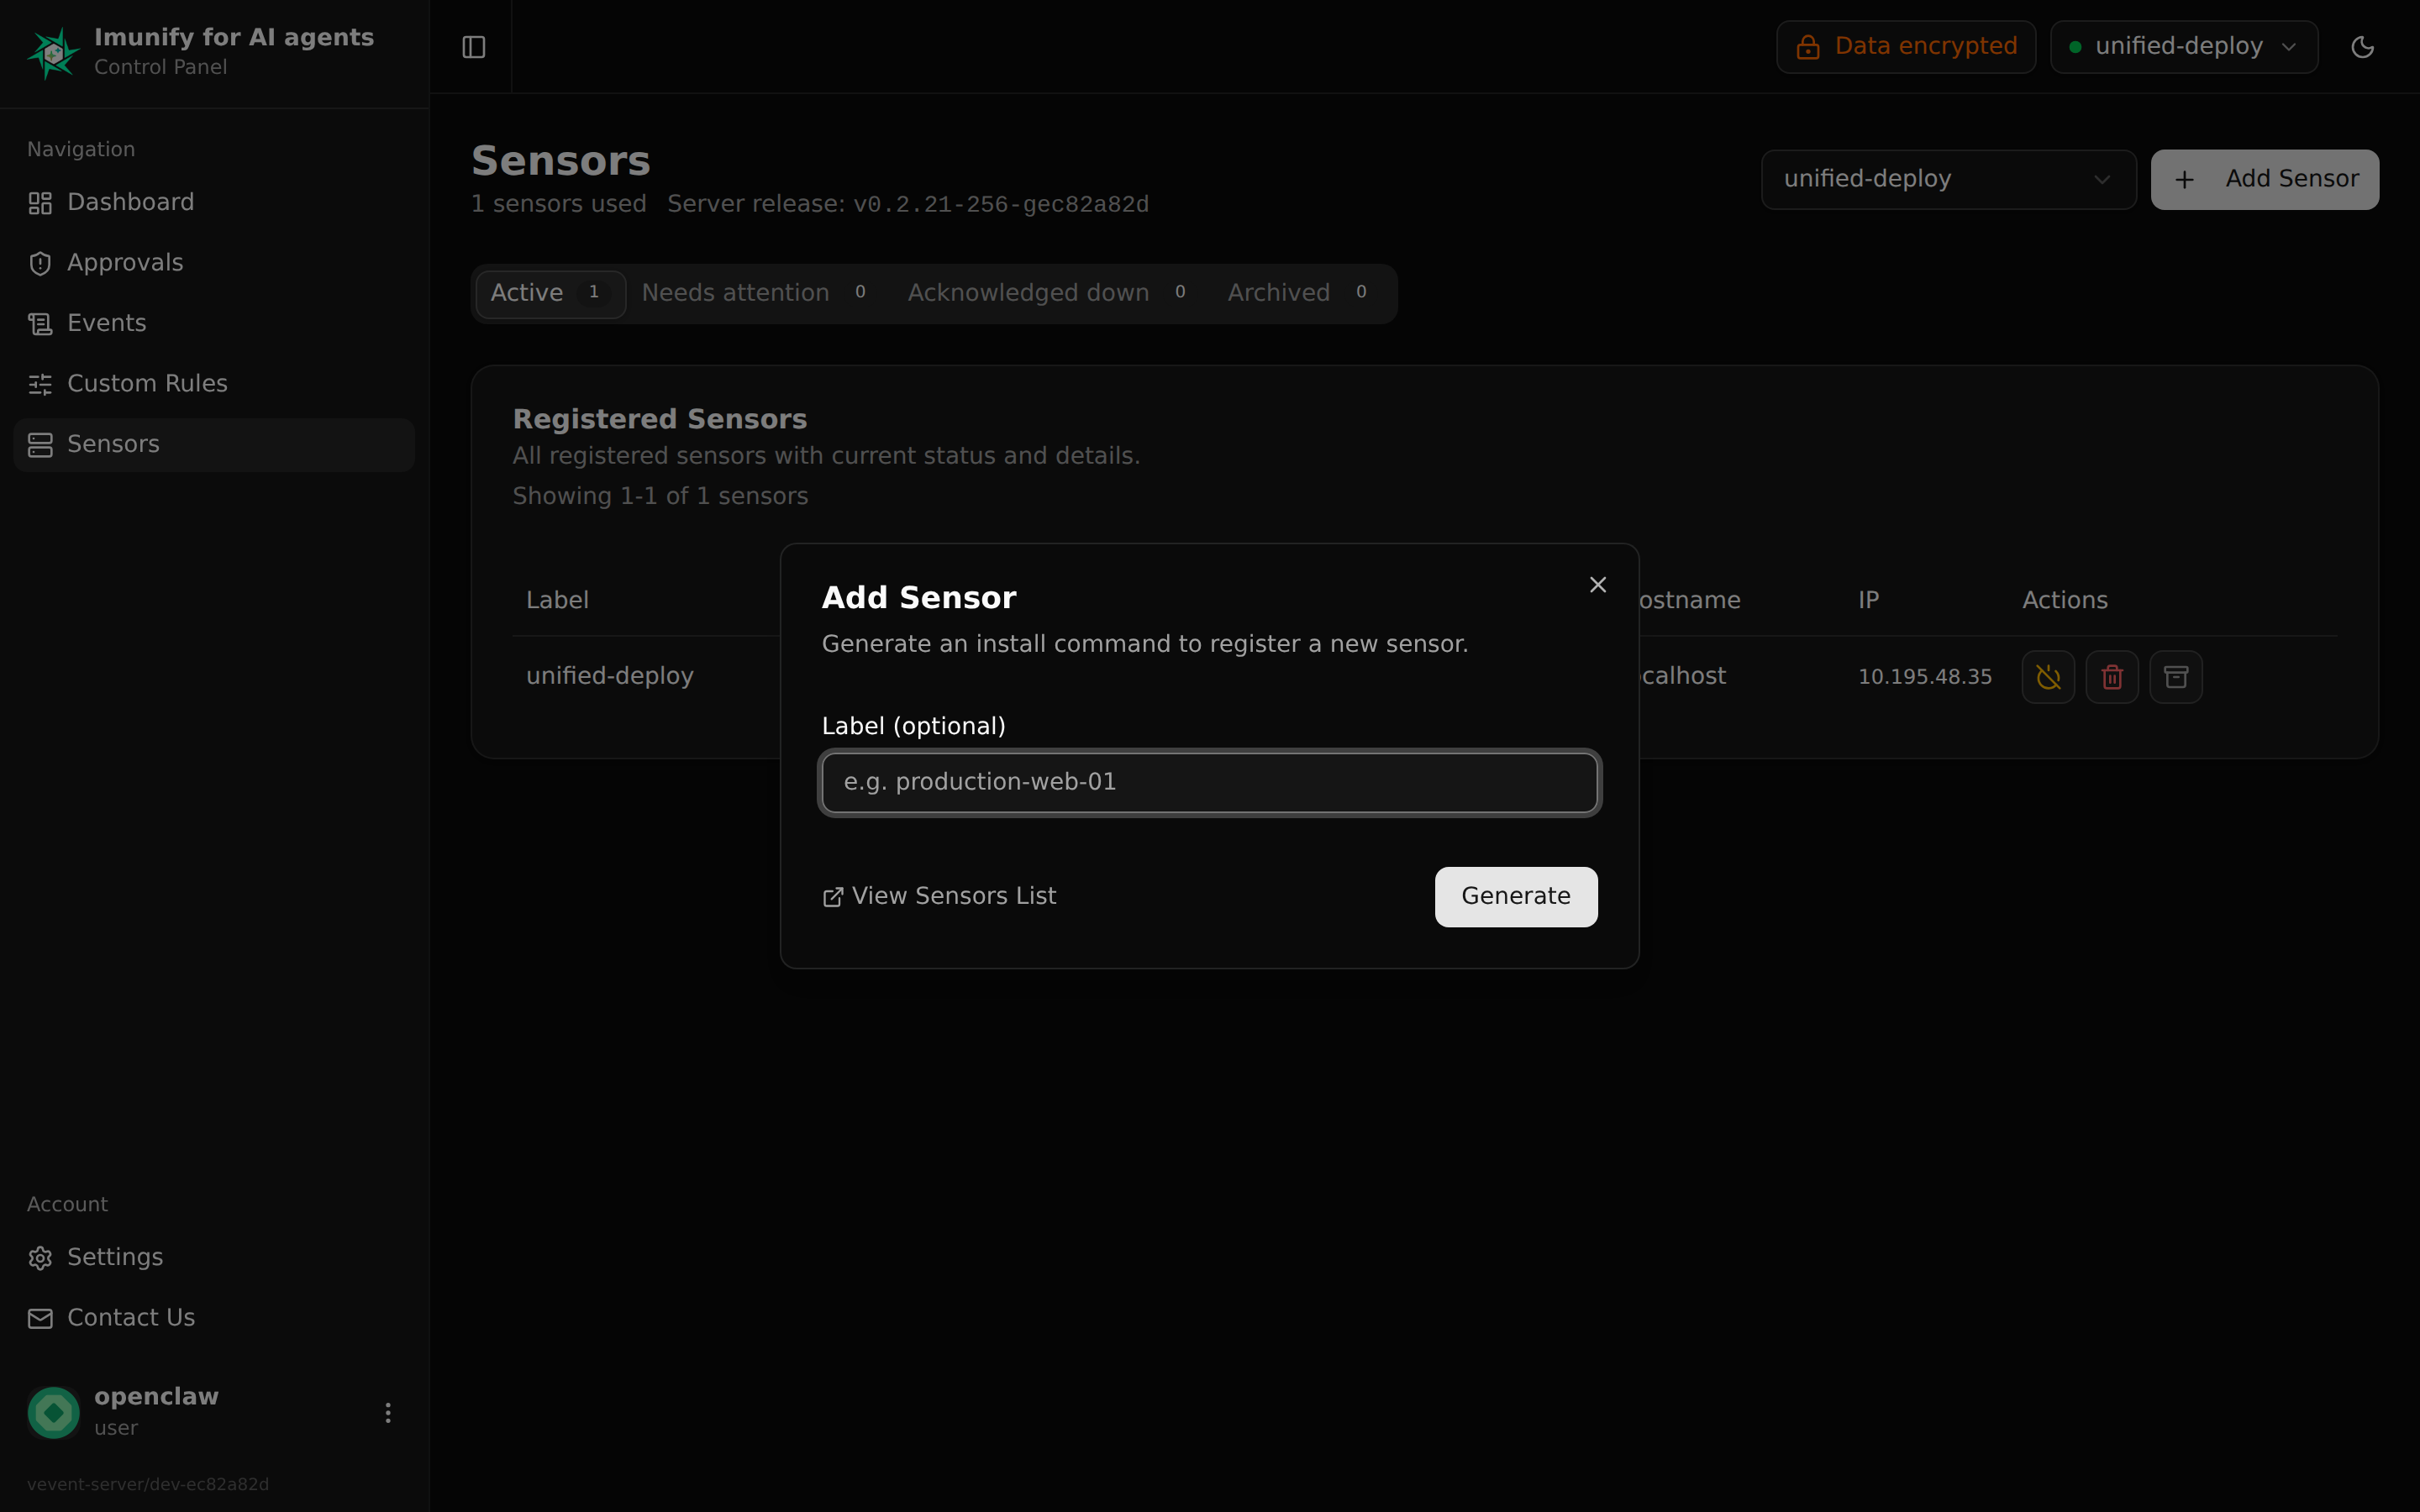This screenshot has height=1512, width=2420.
Task: Click the Label (optional) input field
Action: coord(1209,782)
